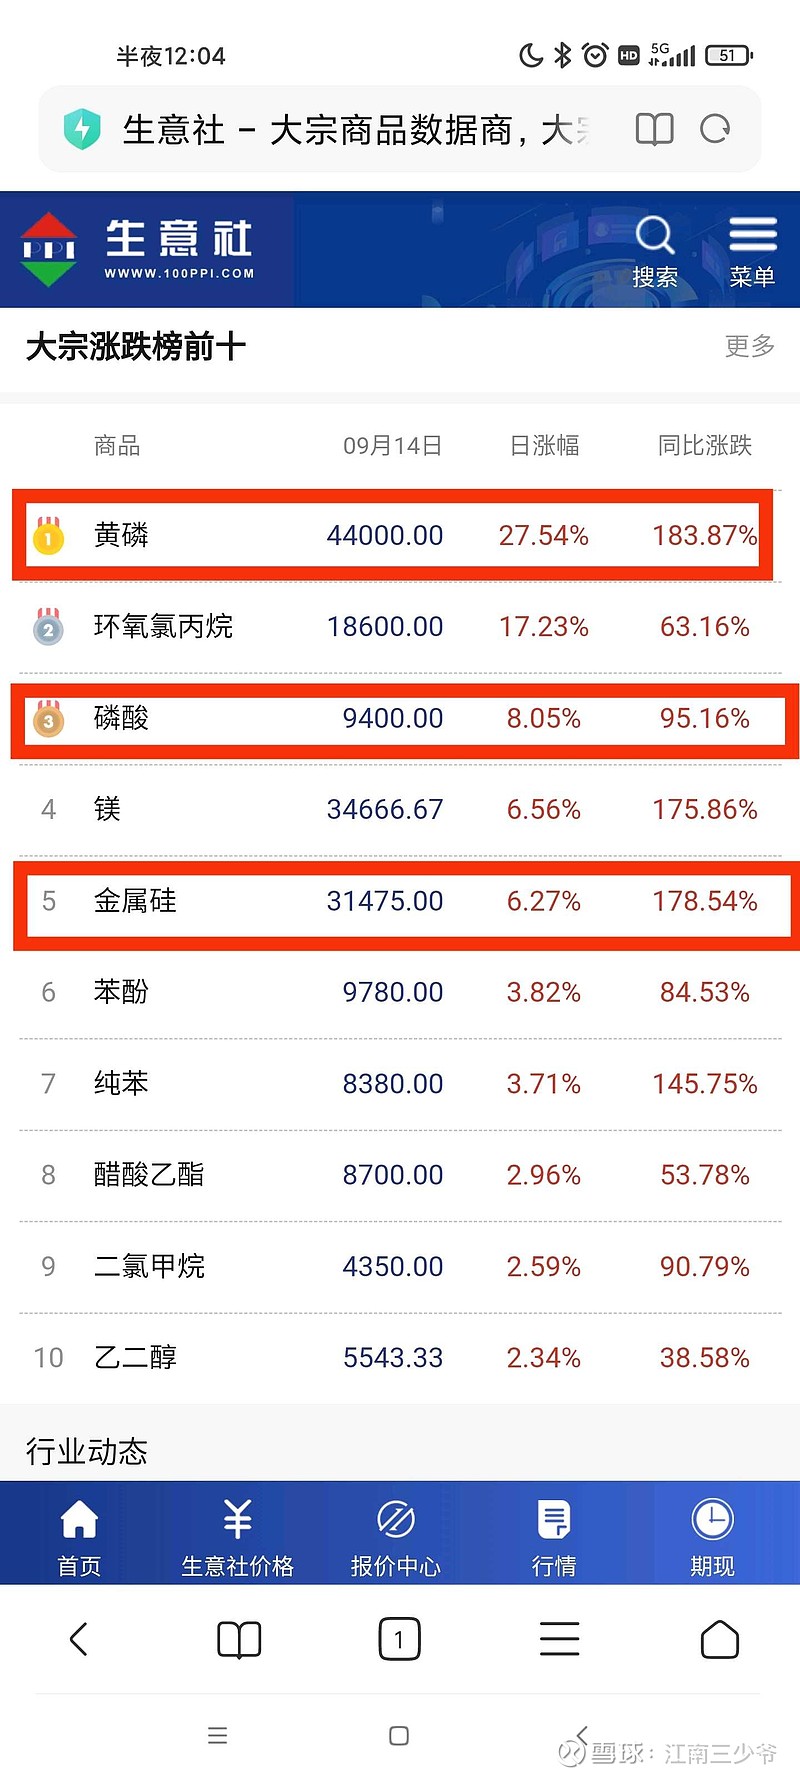Viewport: 800px width, 1778px height.
Task: Reload the page with refresh icon
Action: tap(715, 129)
